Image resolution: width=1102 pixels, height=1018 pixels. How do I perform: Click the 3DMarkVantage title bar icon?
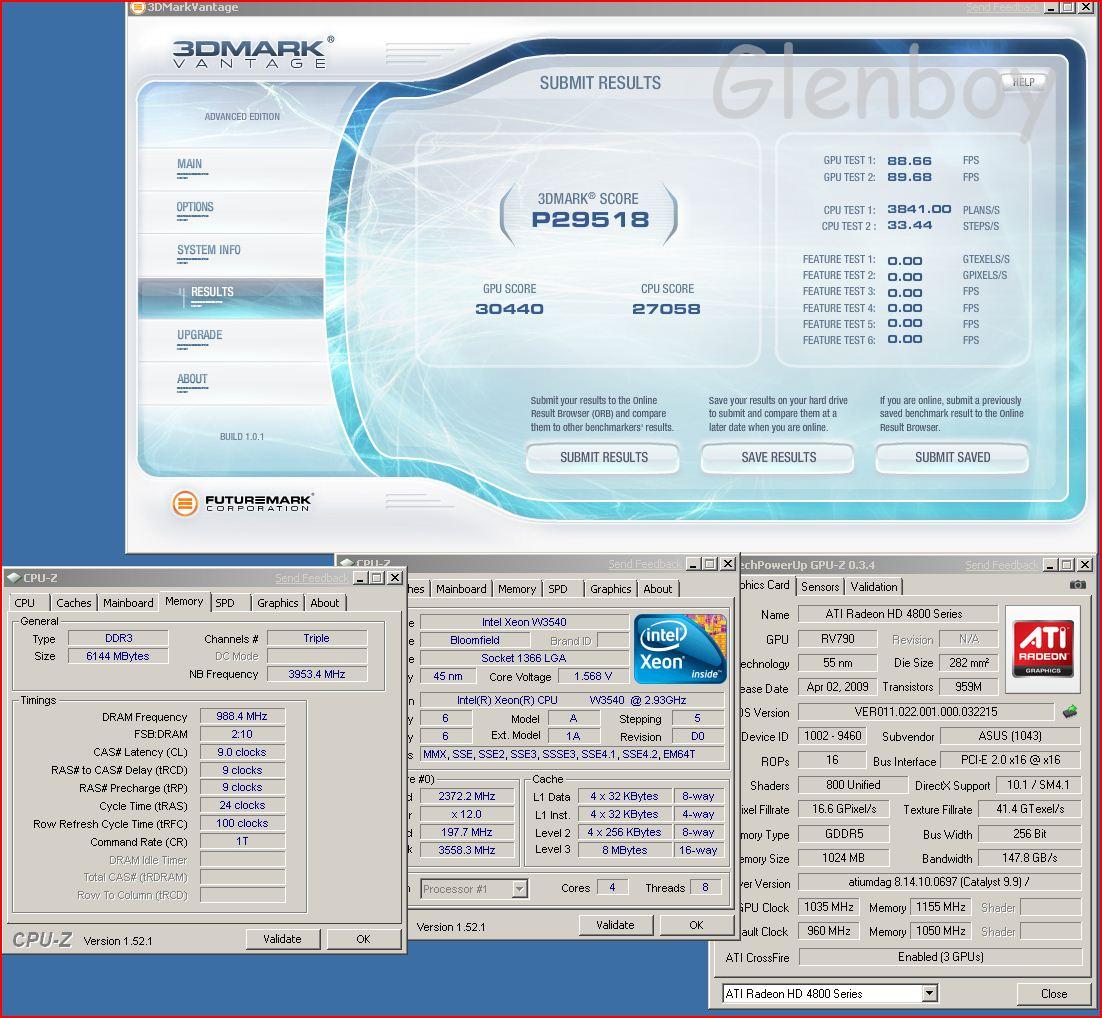click(137, 8)
